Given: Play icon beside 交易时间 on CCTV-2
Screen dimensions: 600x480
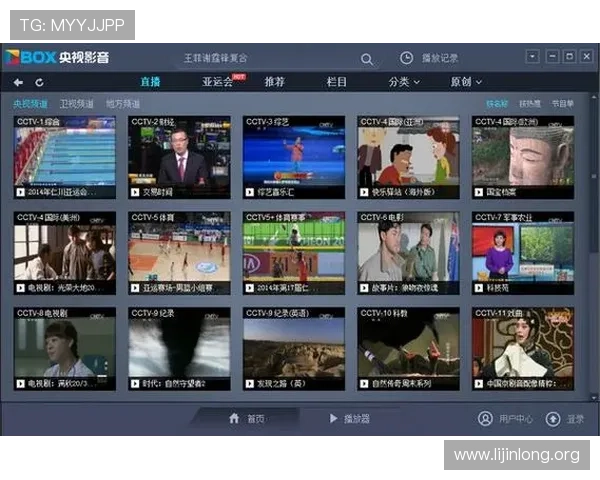Looking at the screenshot, I should pos(135,192).
